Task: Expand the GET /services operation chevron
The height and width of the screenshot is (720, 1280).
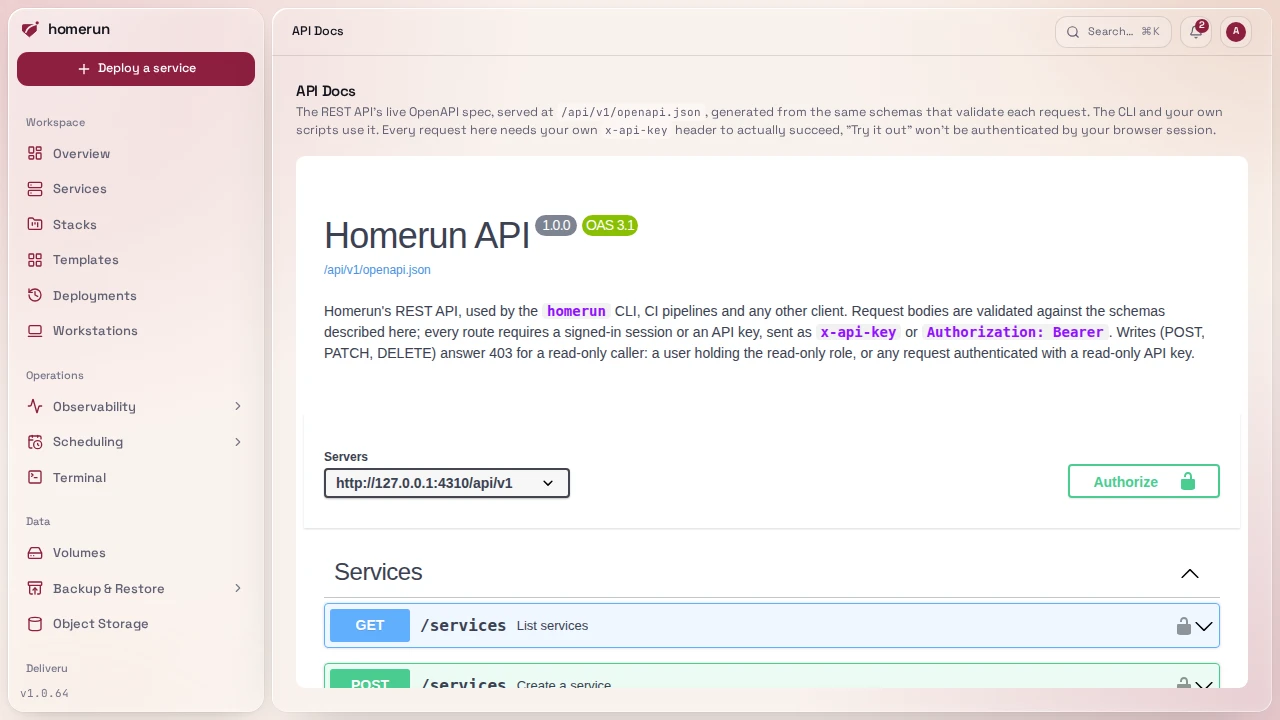Action: 1204,626
